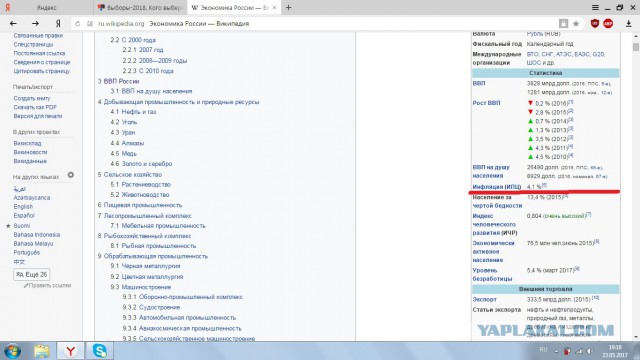Switch to the Выборы-2018 tab
Viewport: 640px width, 360px height.
pyautogui.click(x=140, y=7)
